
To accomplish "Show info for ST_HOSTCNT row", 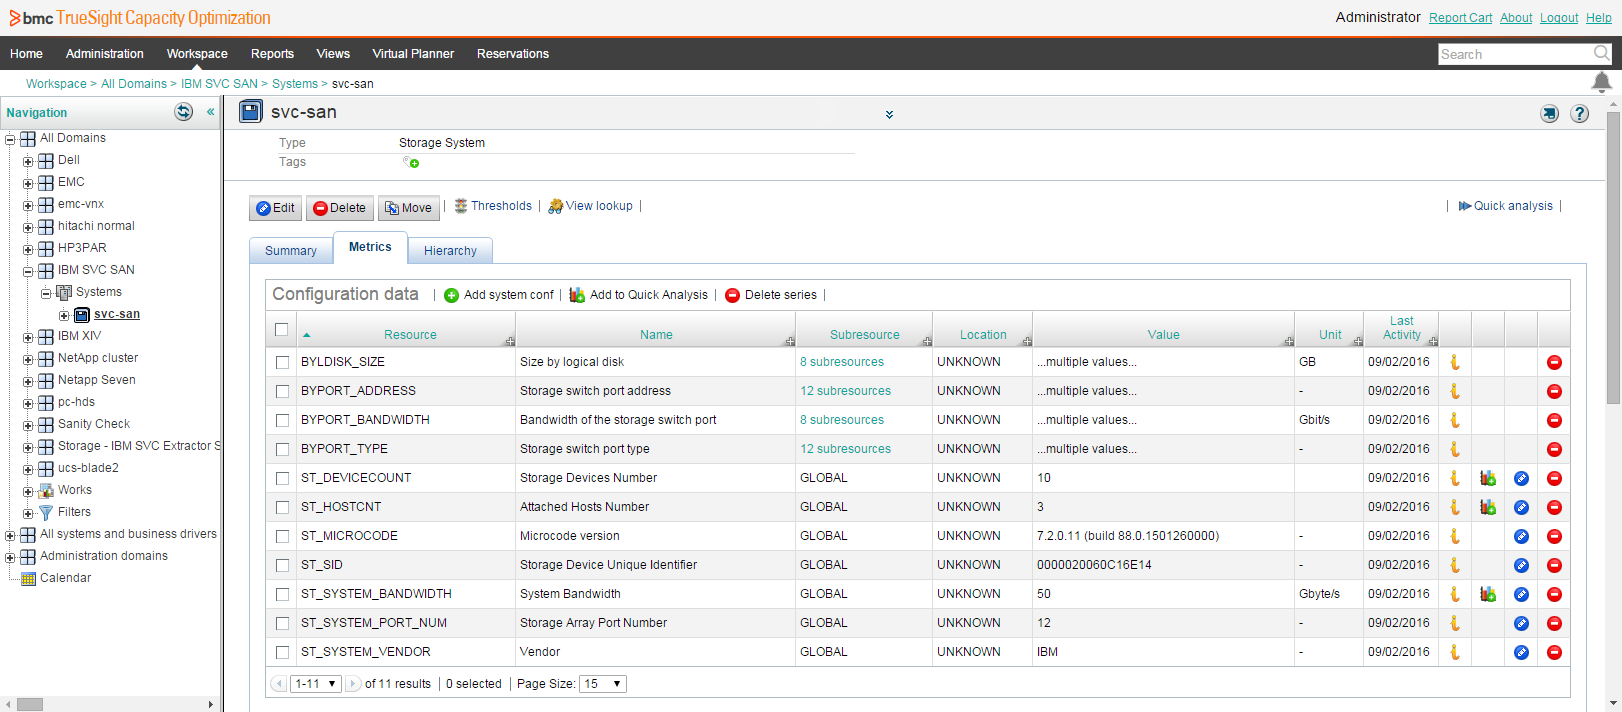I will tap(1455, 507).
